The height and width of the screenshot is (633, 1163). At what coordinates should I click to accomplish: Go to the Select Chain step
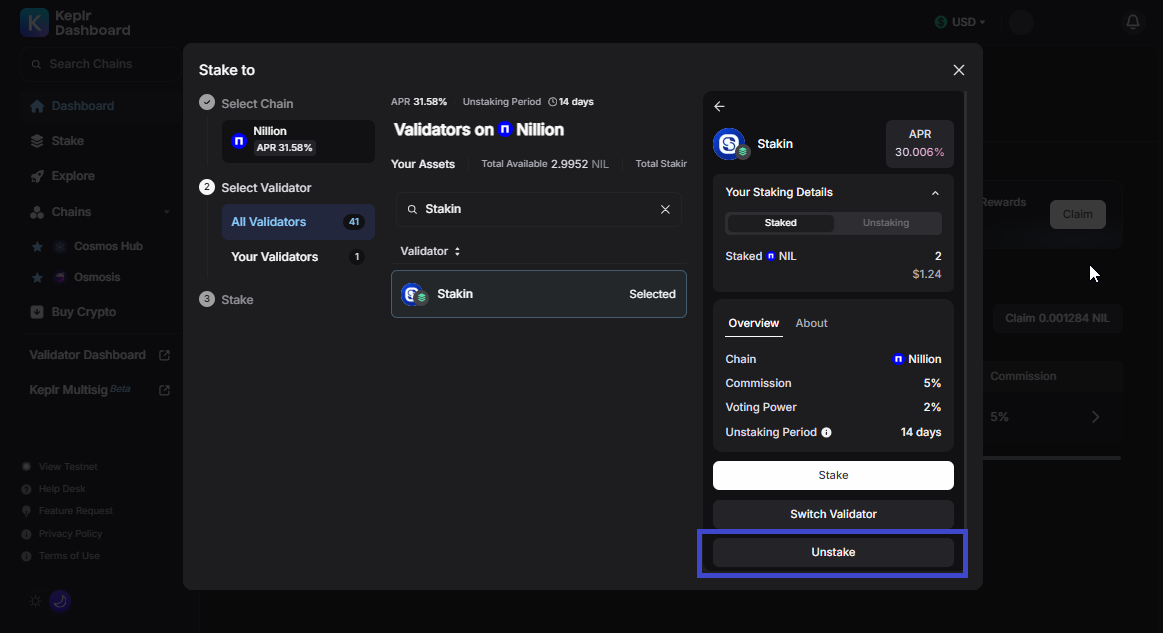(x=257, y=104)
